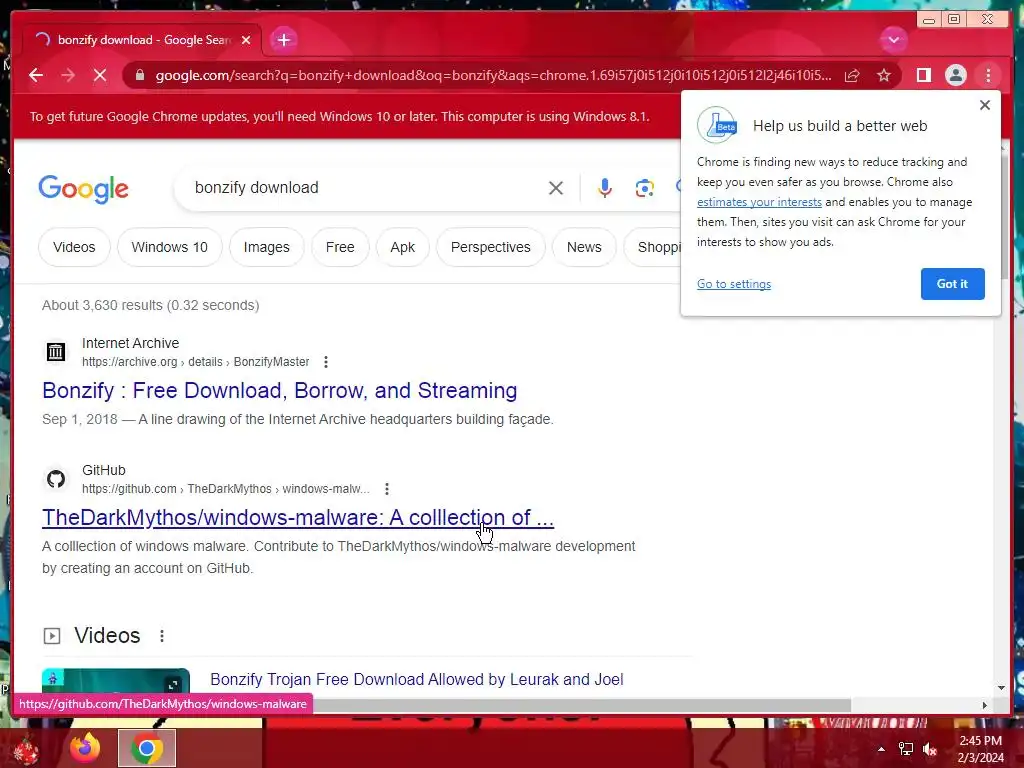
Task: Click the network tray icon
Action: [906, 749]
